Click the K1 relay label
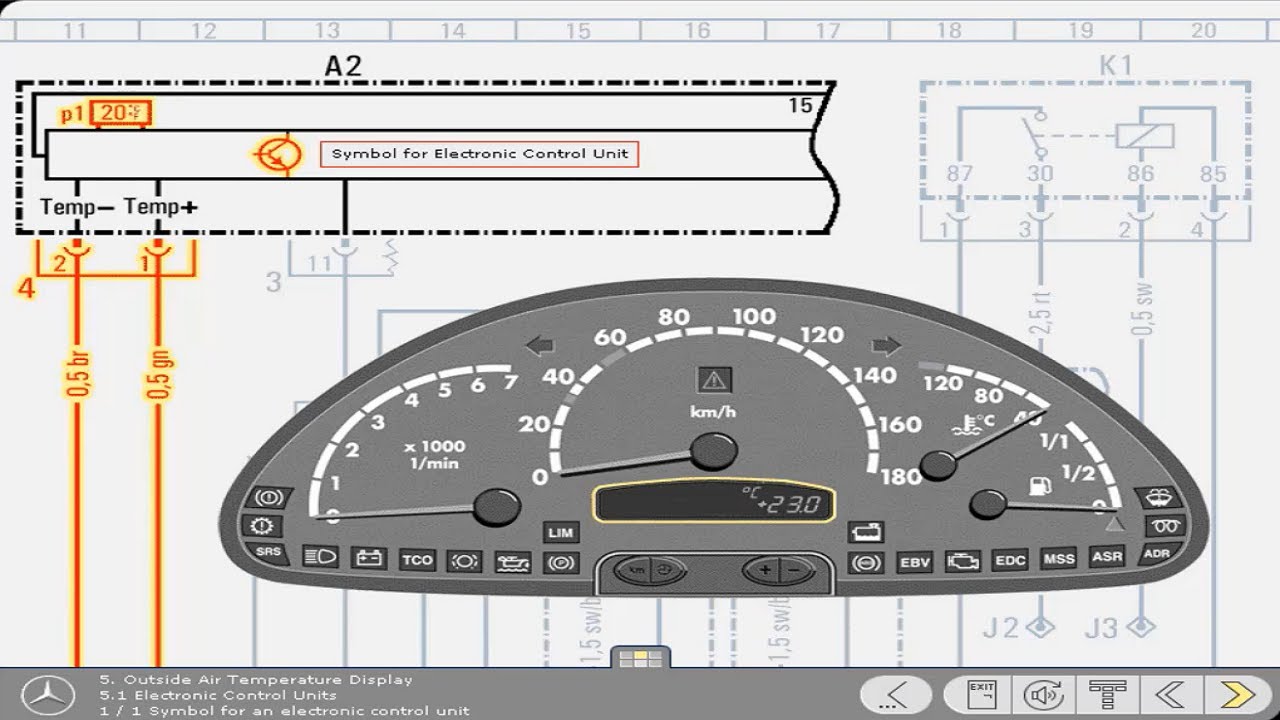This screenshot has height=720, width=1280. 1116,66
